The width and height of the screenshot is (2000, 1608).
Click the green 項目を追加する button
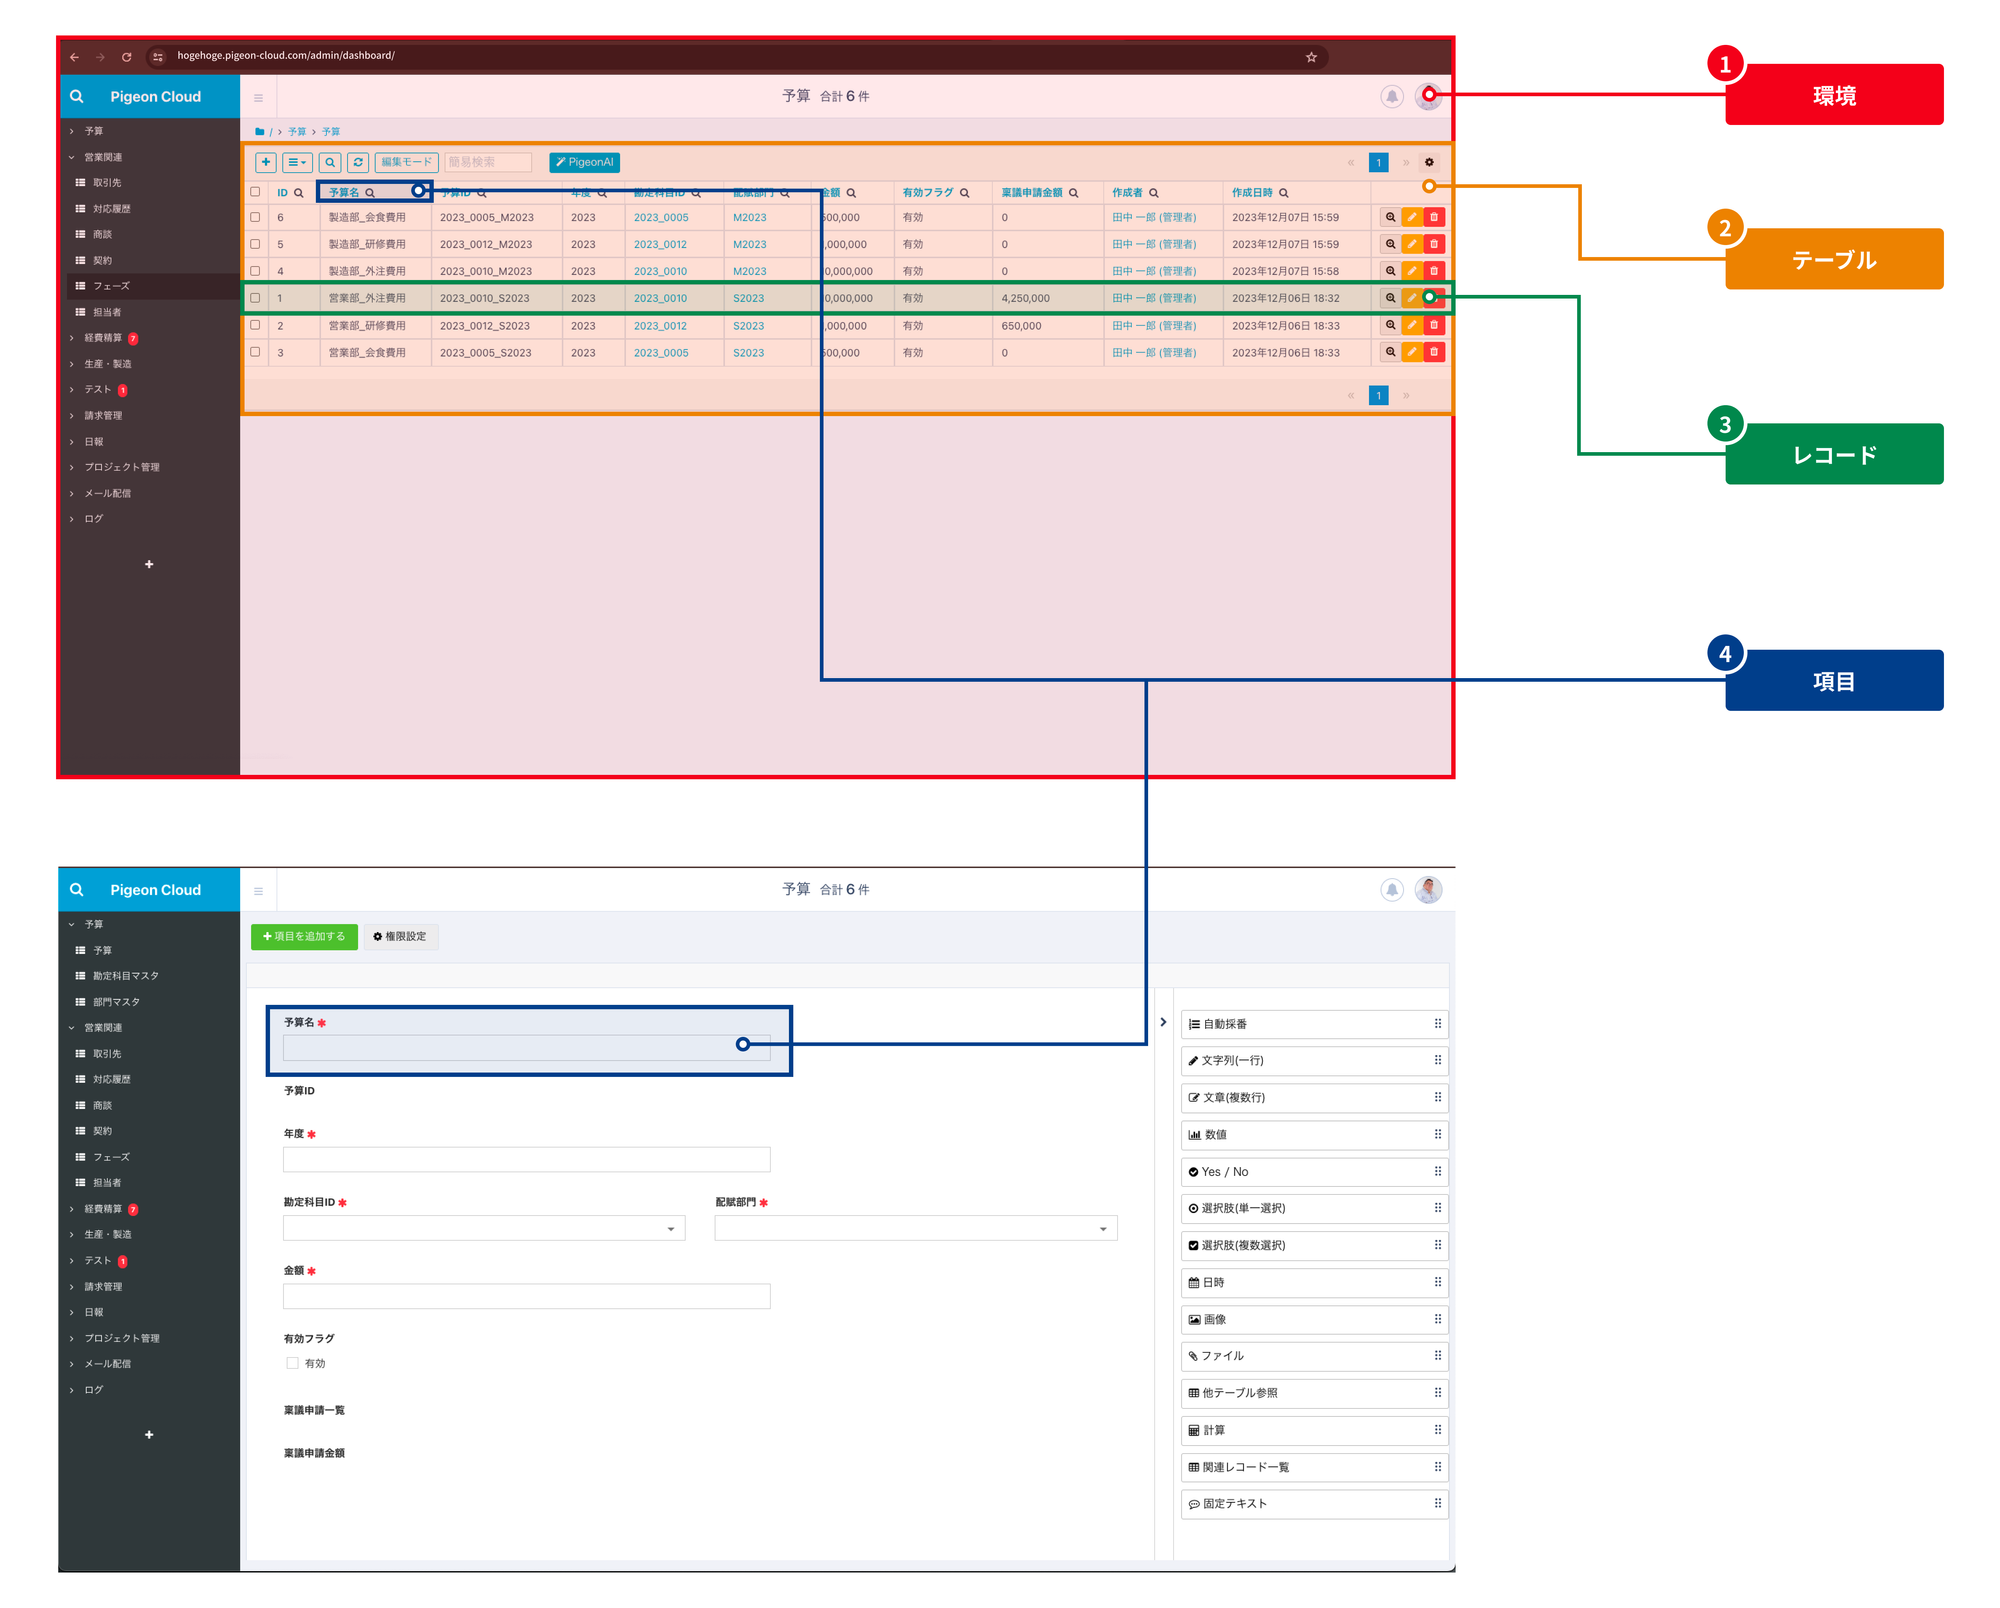point(304,936)
